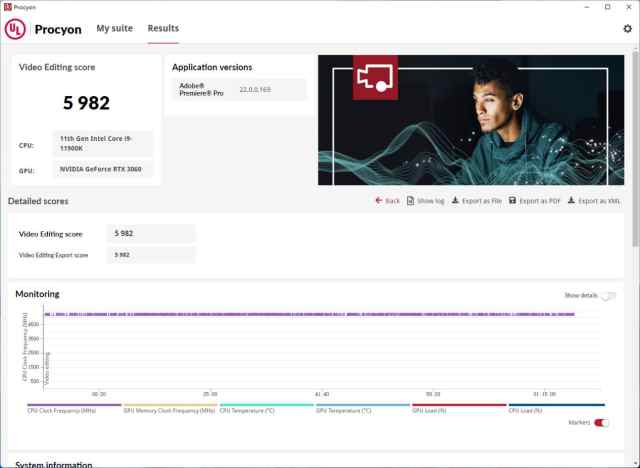Screen dimensions: 640x468
Task: Disable the Markers toggle
Action: coord(601,423)
